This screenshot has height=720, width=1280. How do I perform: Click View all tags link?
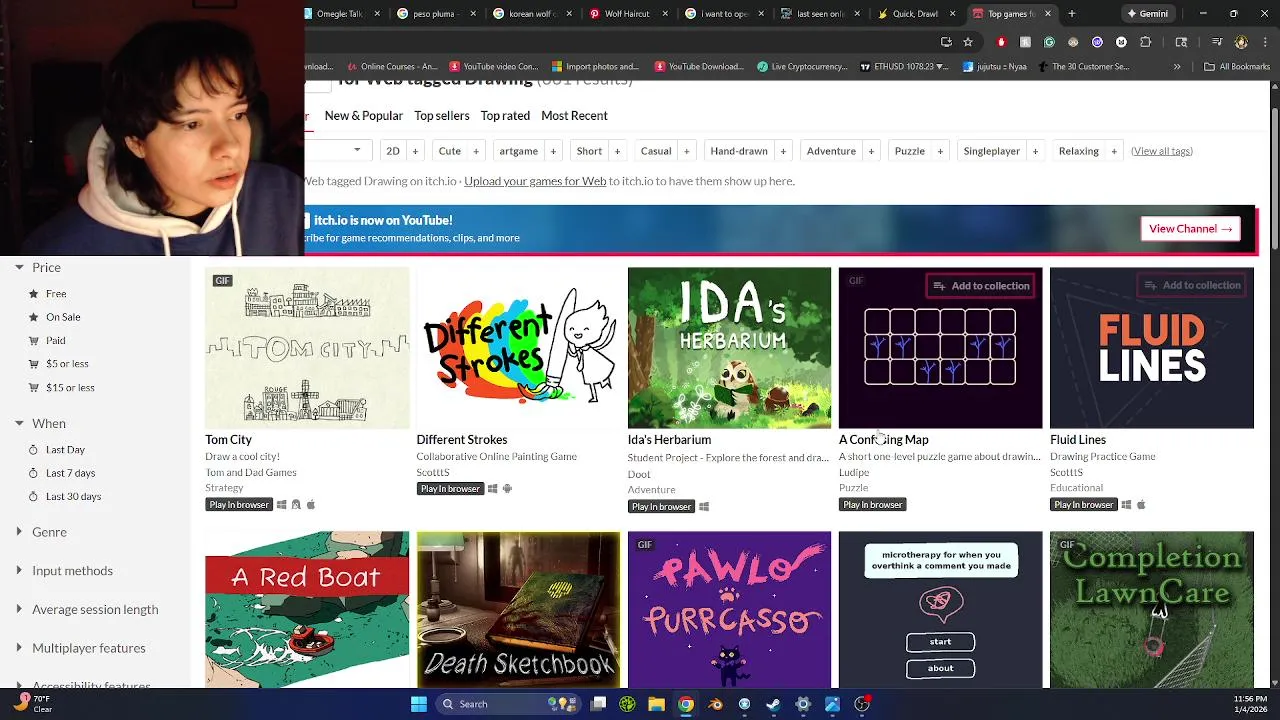[x=1162, y=151]
